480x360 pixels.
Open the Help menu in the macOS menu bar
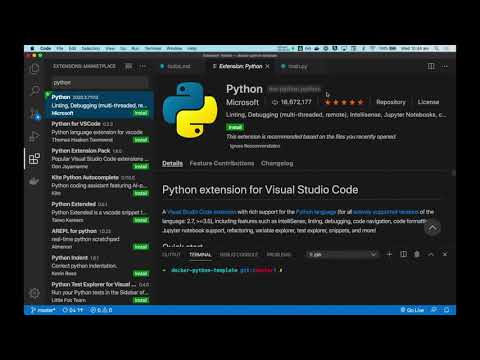192,48
